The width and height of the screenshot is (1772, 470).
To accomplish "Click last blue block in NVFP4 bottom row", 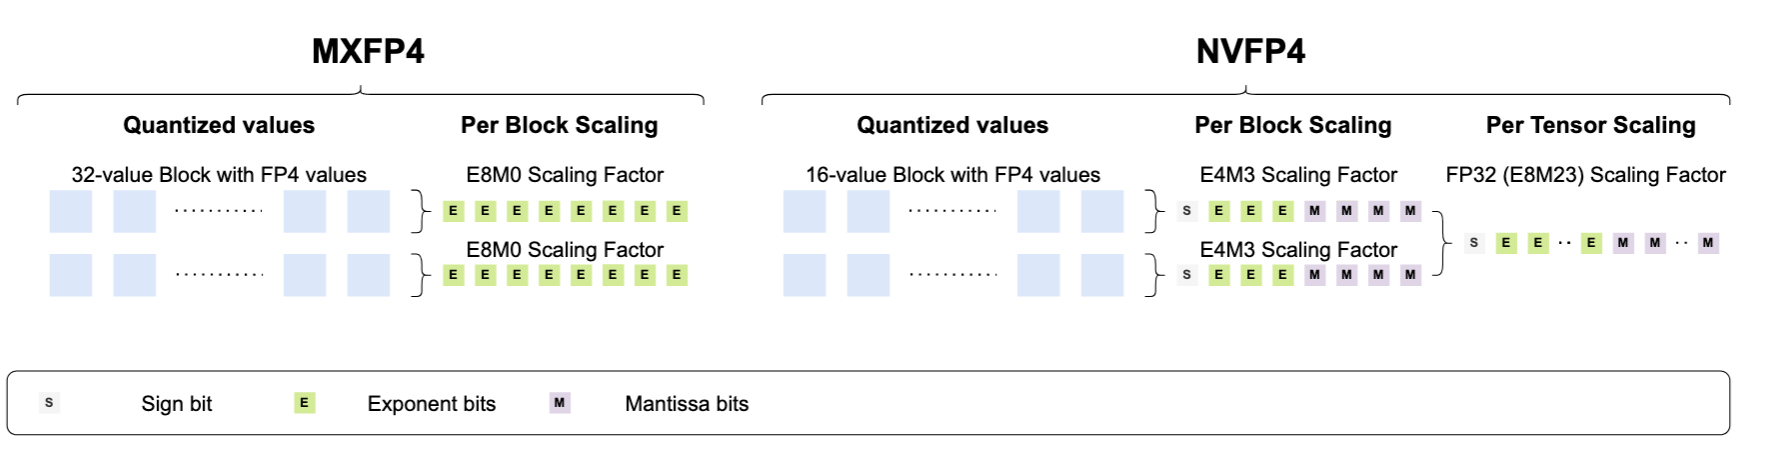I will [1102, 275].
